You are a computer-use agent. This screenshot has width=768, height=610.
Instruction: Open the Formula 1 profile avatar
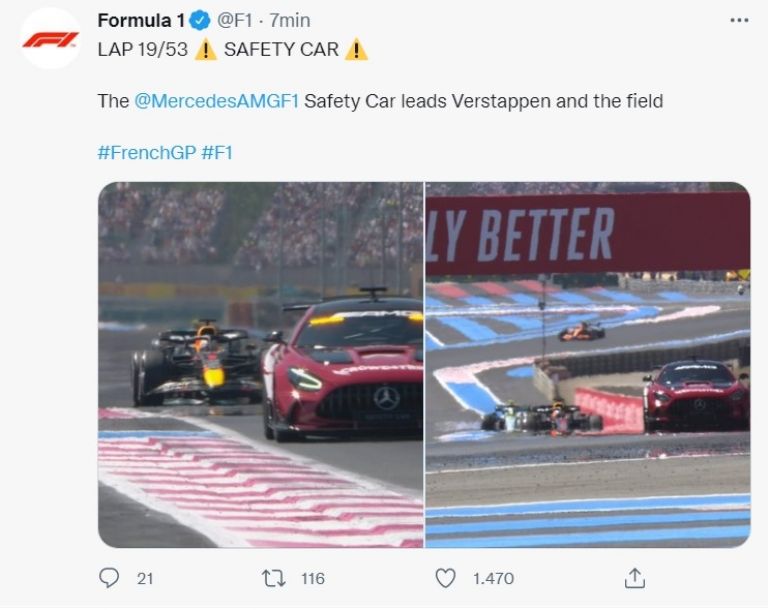point(50,38)
